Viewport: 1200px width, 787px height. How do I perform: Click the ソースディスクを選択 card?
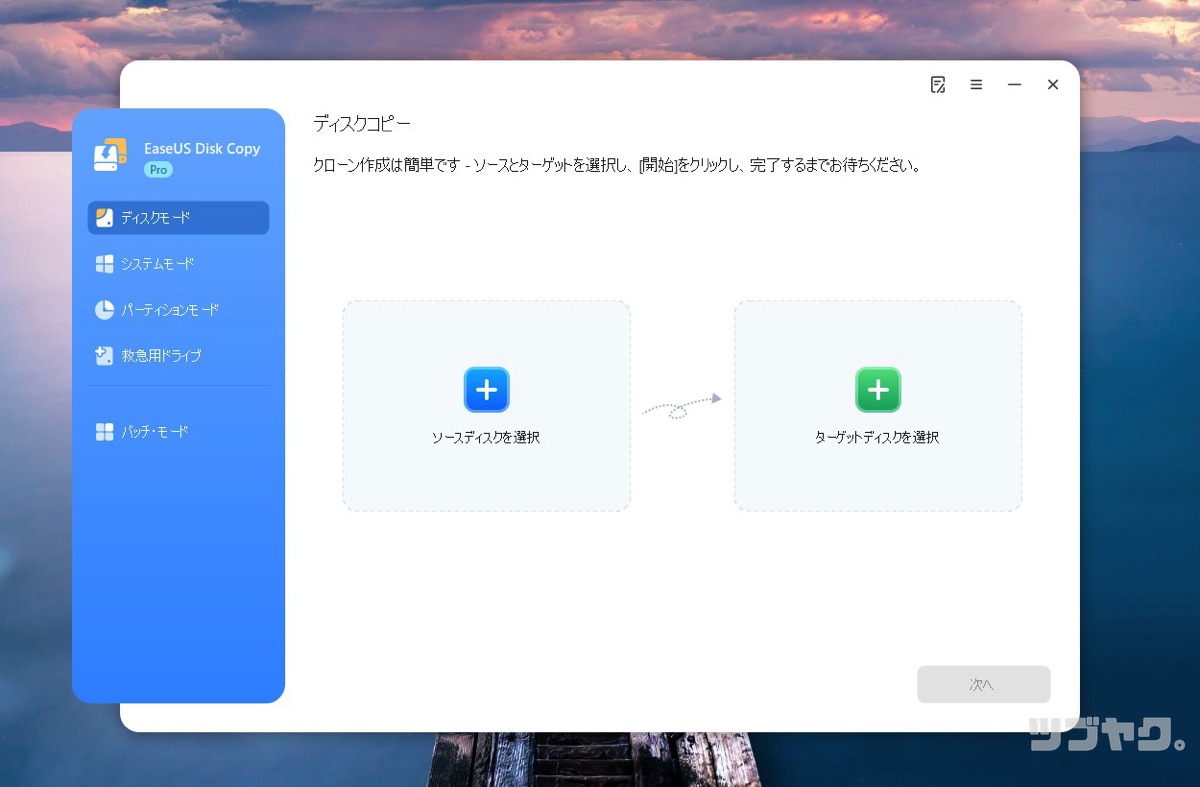pyautogui.click(x=486, y=405)
